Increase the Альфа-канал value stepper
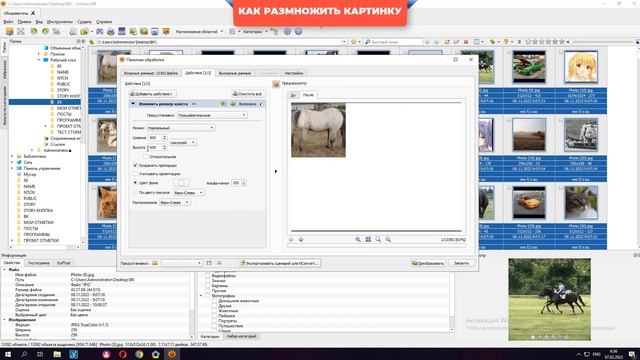 pos(244,182)
